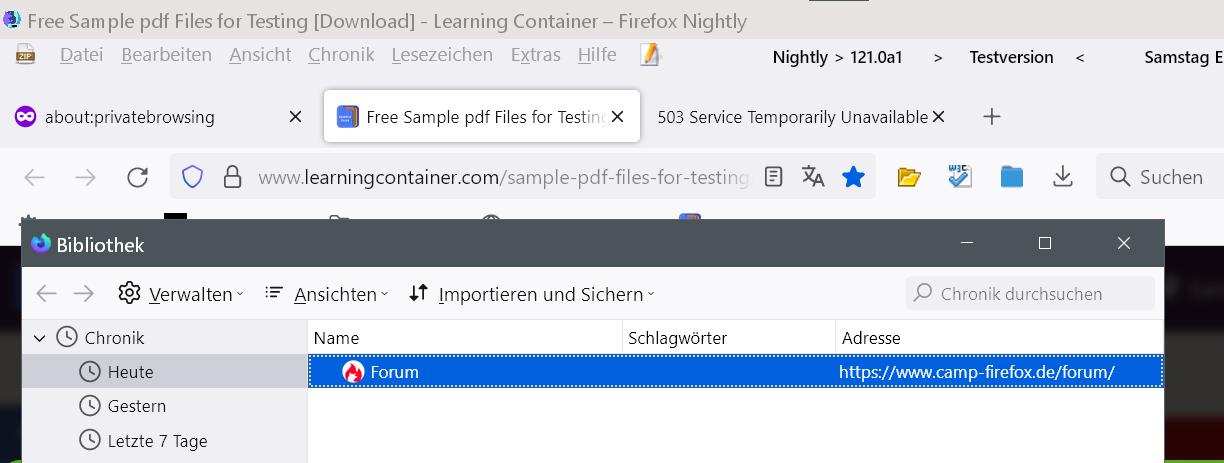
Task: Click the Chronik durchsuchen search field
Action: [x=1030, y=294]
